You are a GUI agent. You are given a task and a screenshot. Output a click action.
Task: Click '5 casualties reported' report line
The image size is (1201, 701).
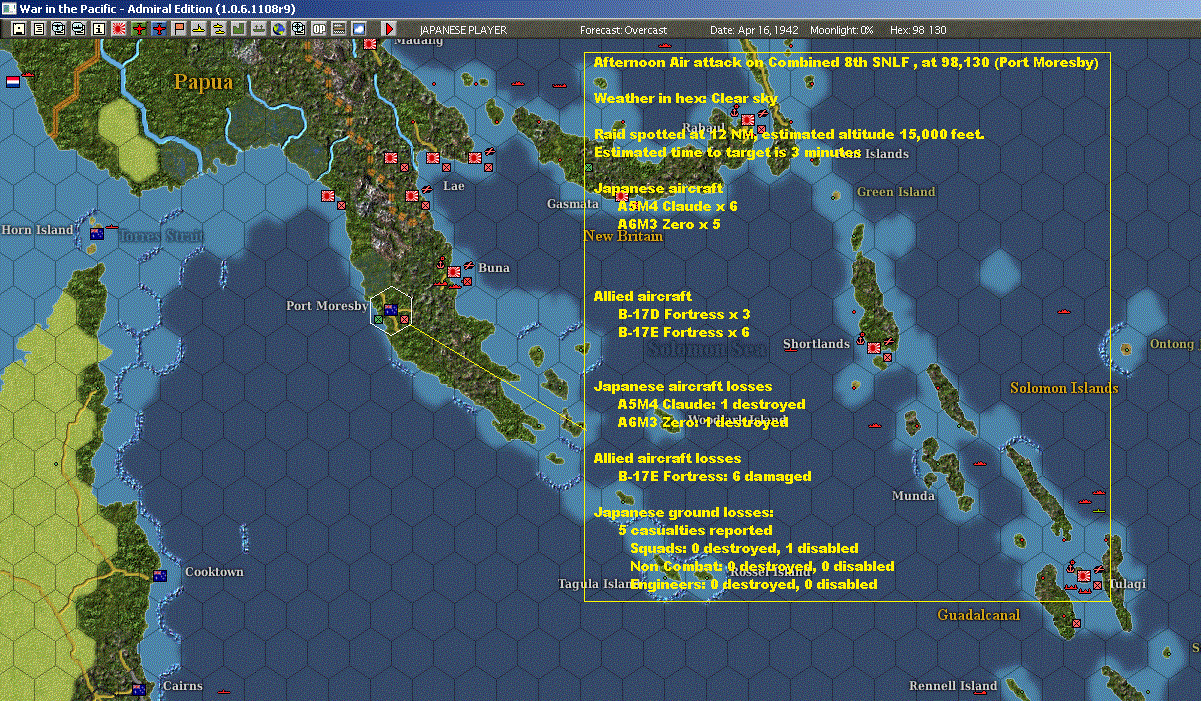click(695, 530)
